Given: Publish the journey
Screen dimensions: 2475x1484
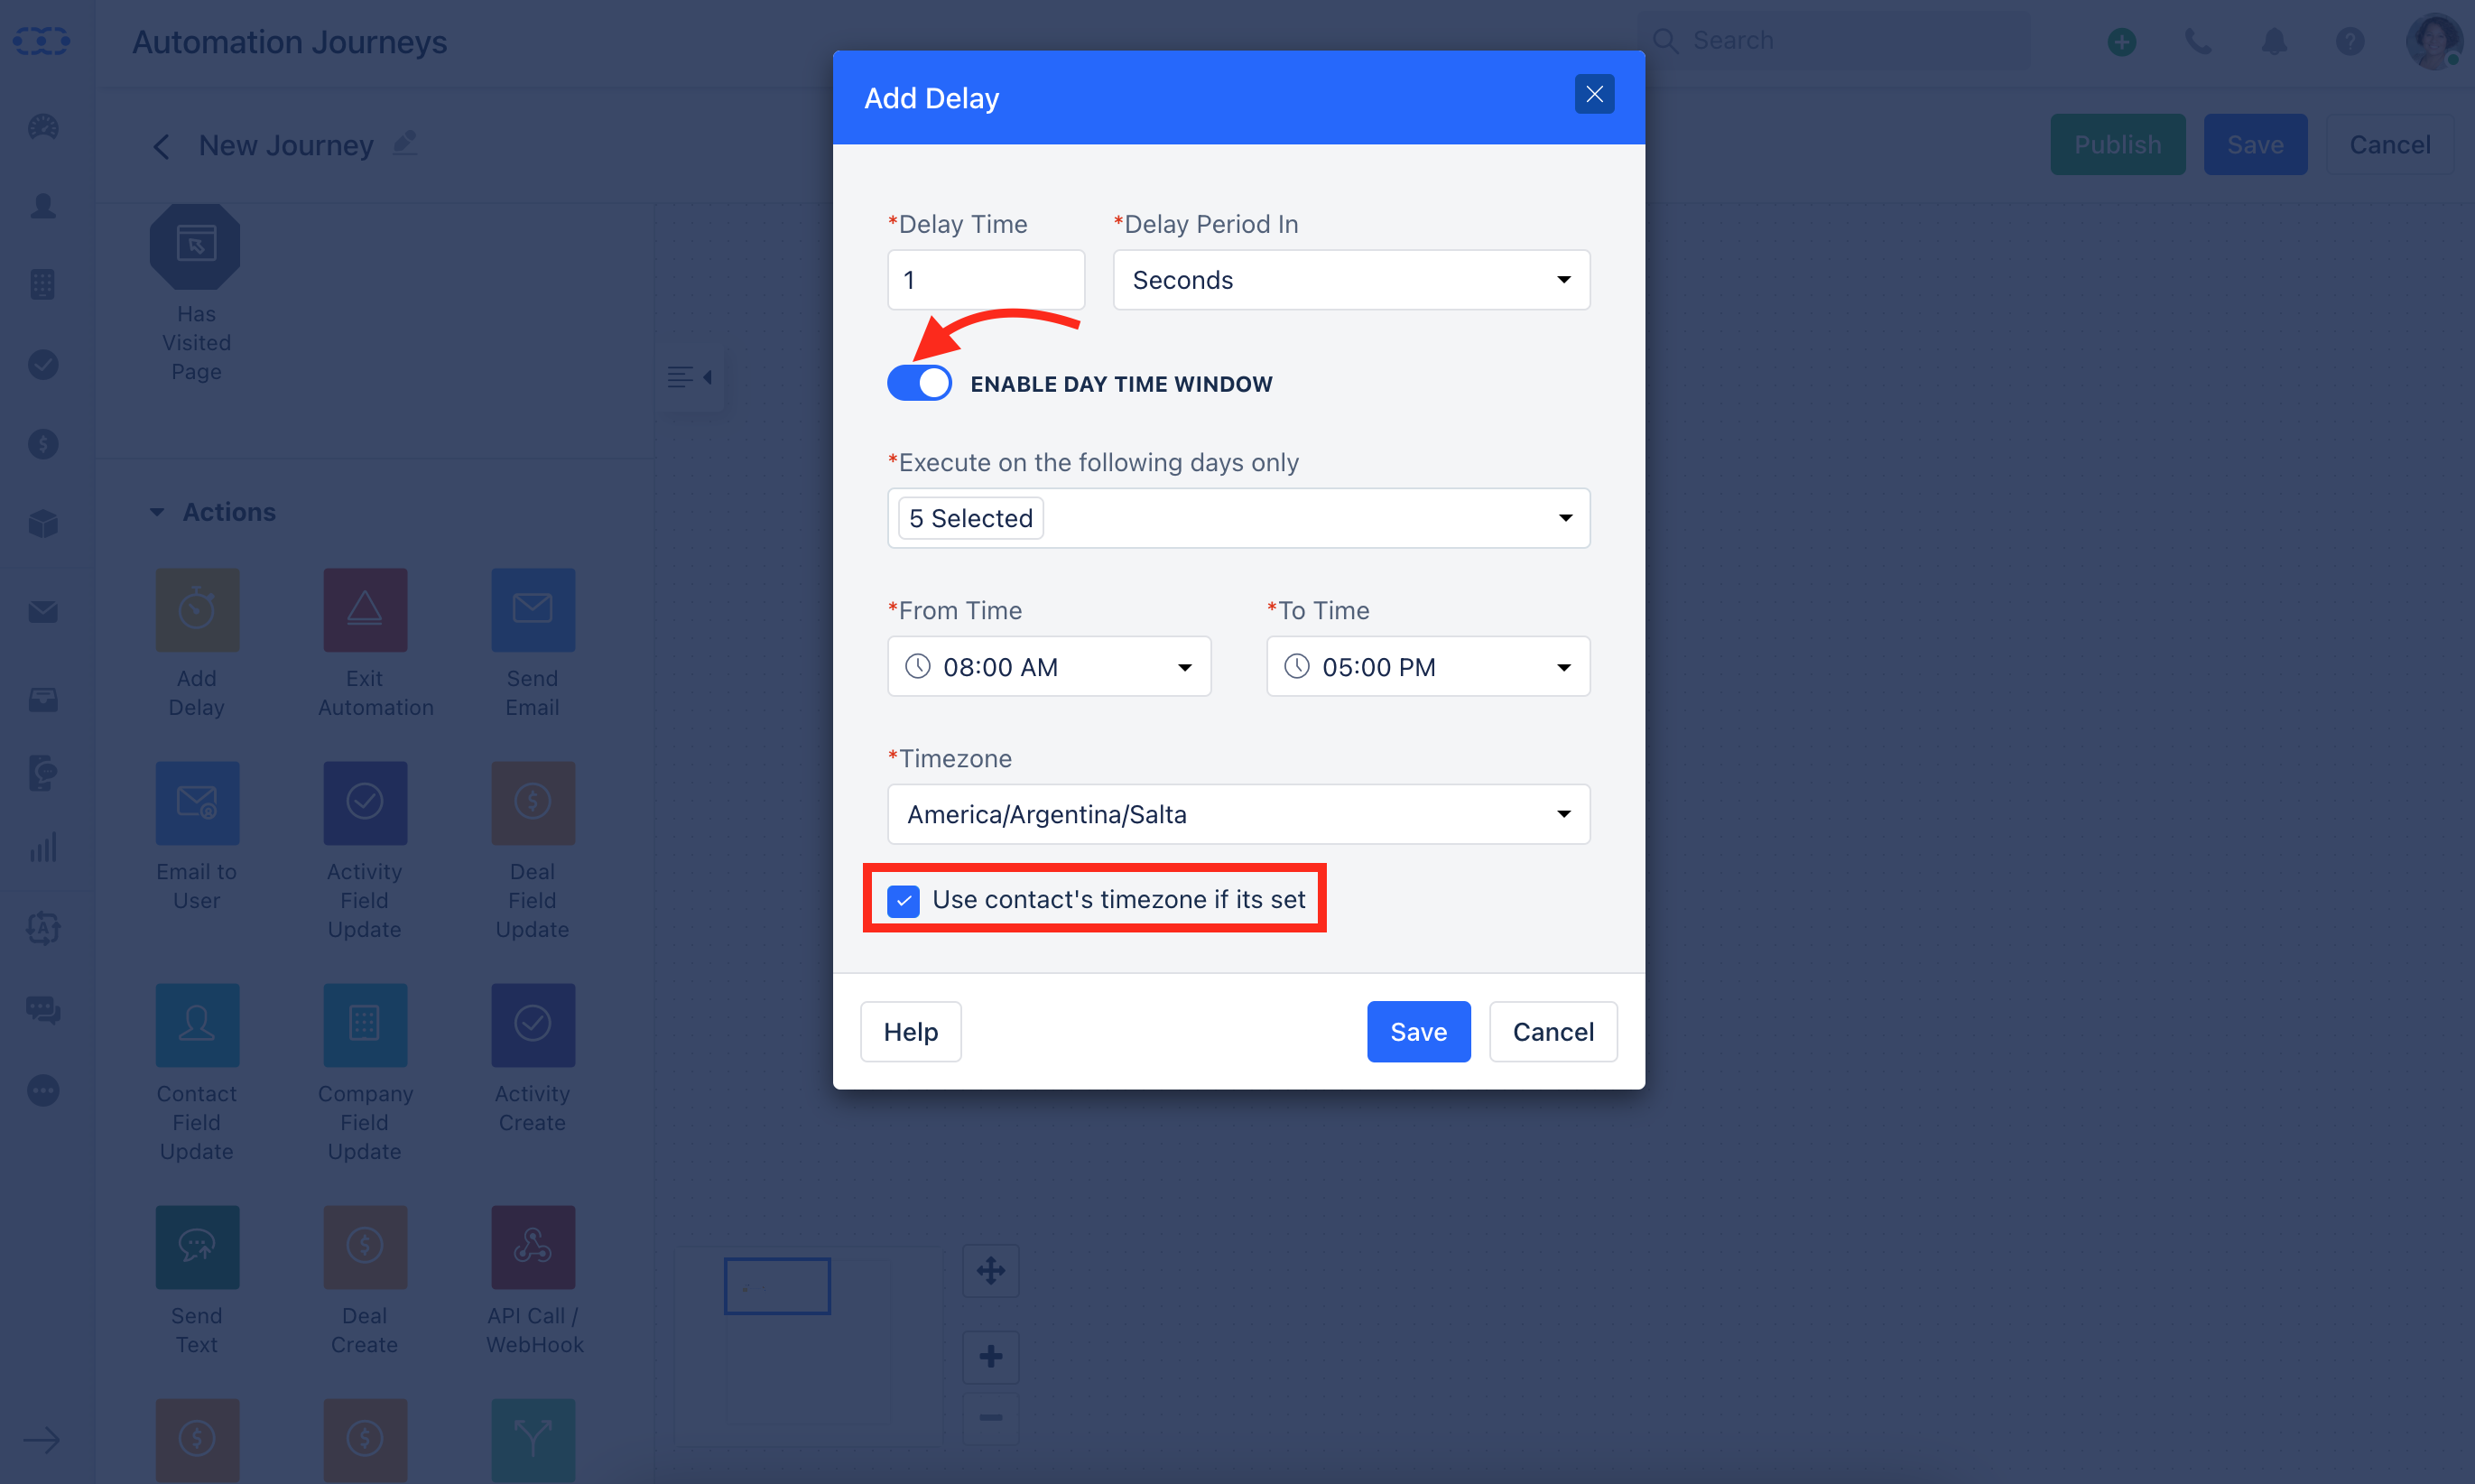Looking at the screenshot, I should [2117, 144].
